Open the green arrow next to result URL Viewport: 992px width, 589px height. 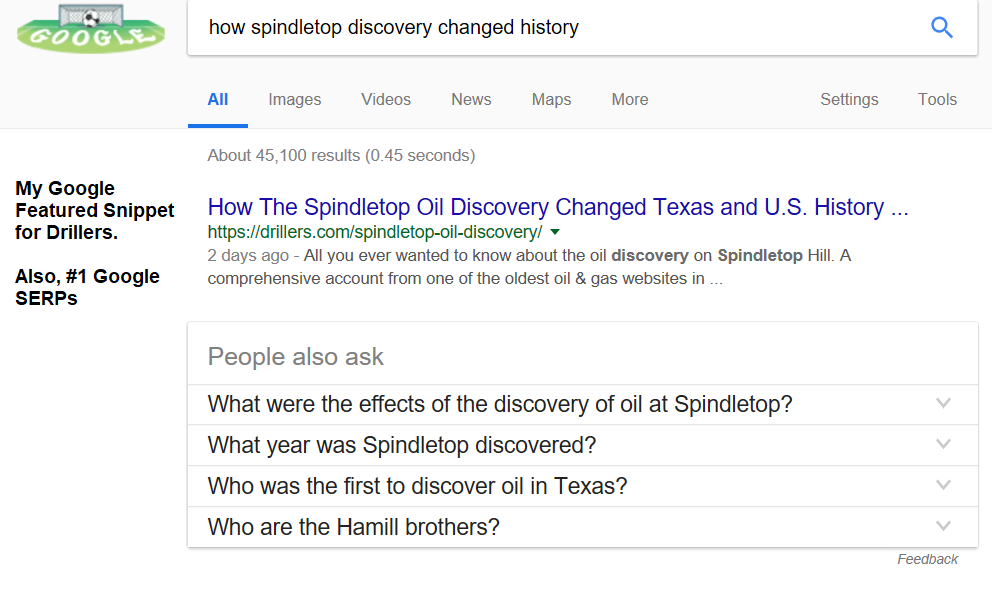coord(556,232)
